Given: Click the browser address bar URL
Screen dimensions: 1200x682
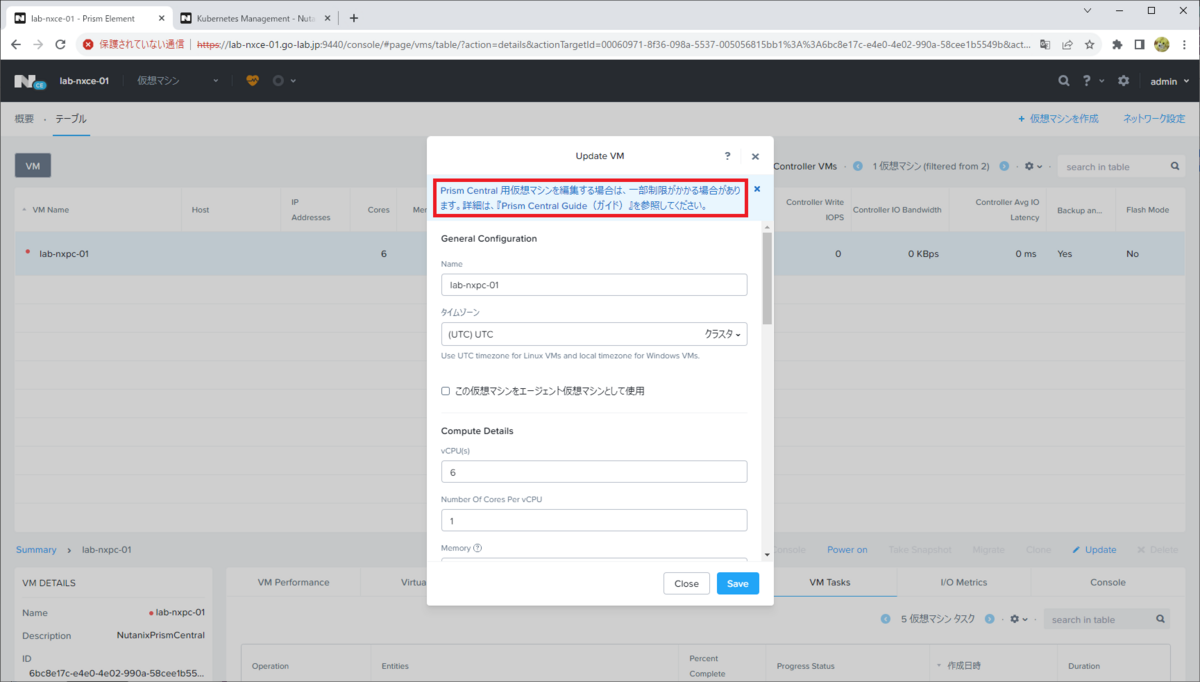Looking at the screenshot, I should [x=615, y=44].
